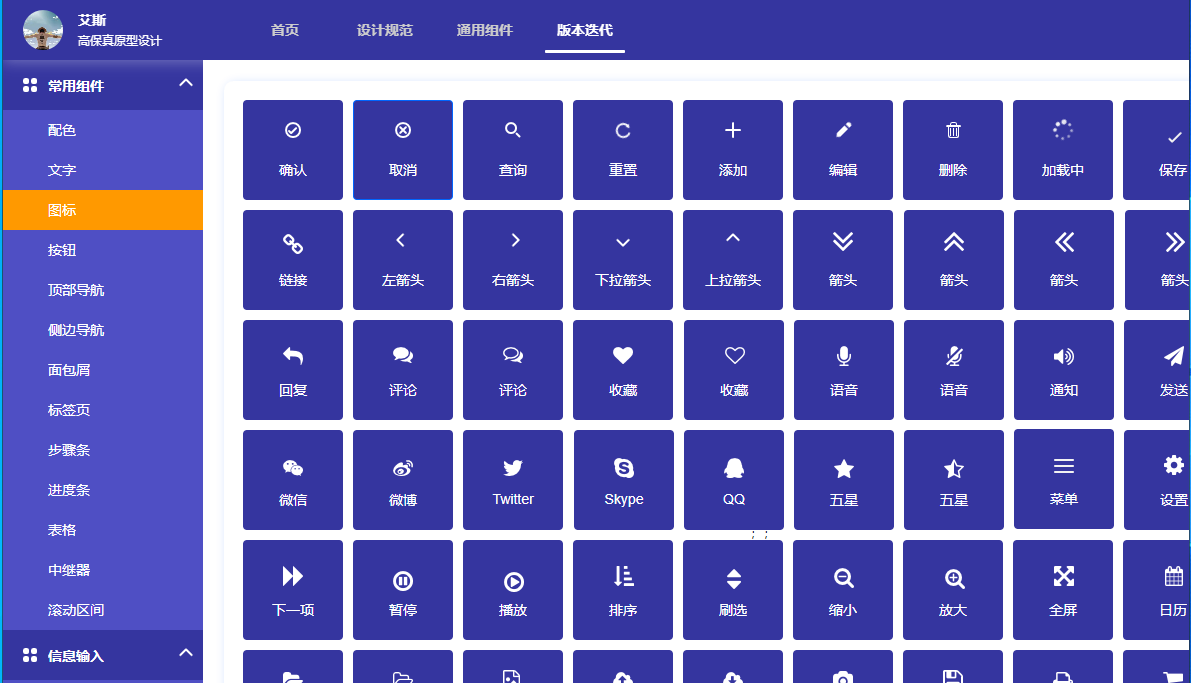Select the 暂停 pause icon tile
1191x683 pixels.
click(403, 590)
